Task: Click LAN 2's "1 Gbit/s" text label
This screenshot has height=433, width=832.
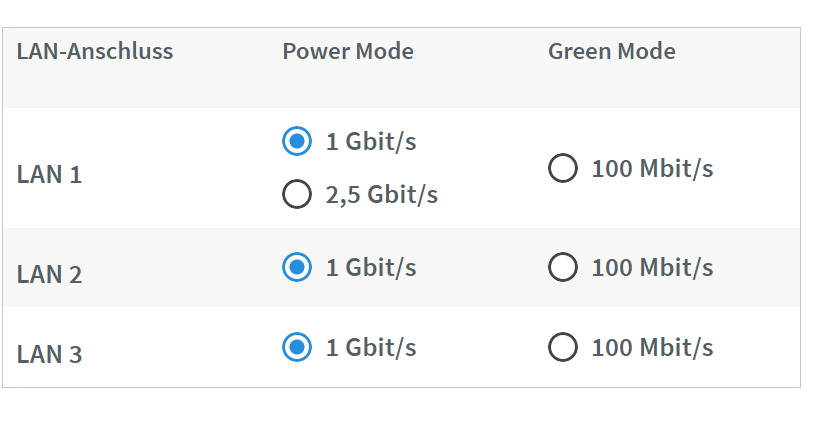Action: click(x=371, y=268)
